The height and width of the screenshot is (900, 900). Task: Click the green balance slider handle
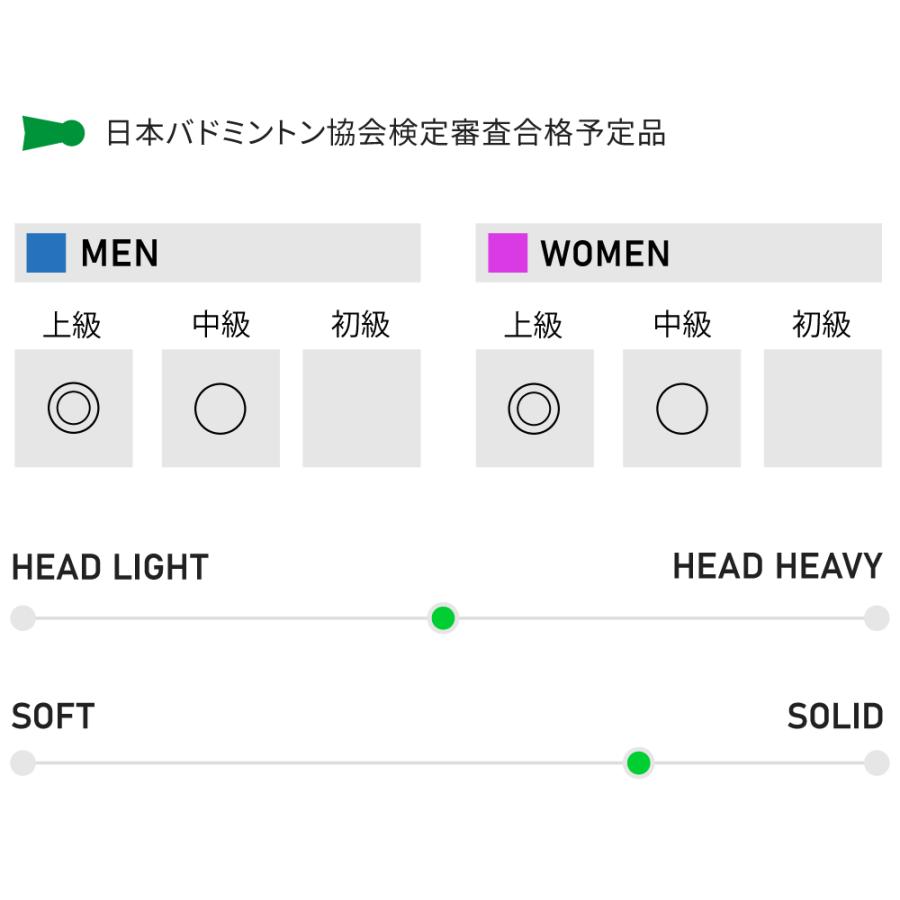[443, 618]
